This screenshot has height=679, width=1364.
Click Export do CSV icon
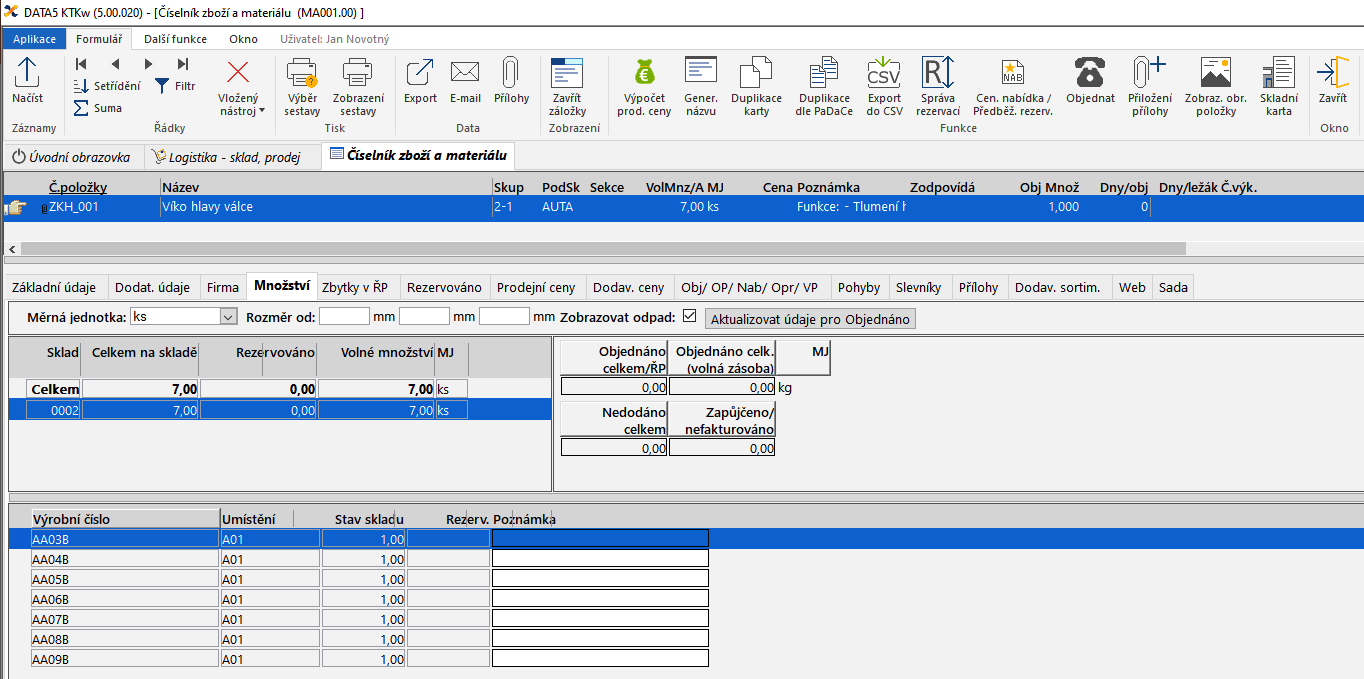884,73
